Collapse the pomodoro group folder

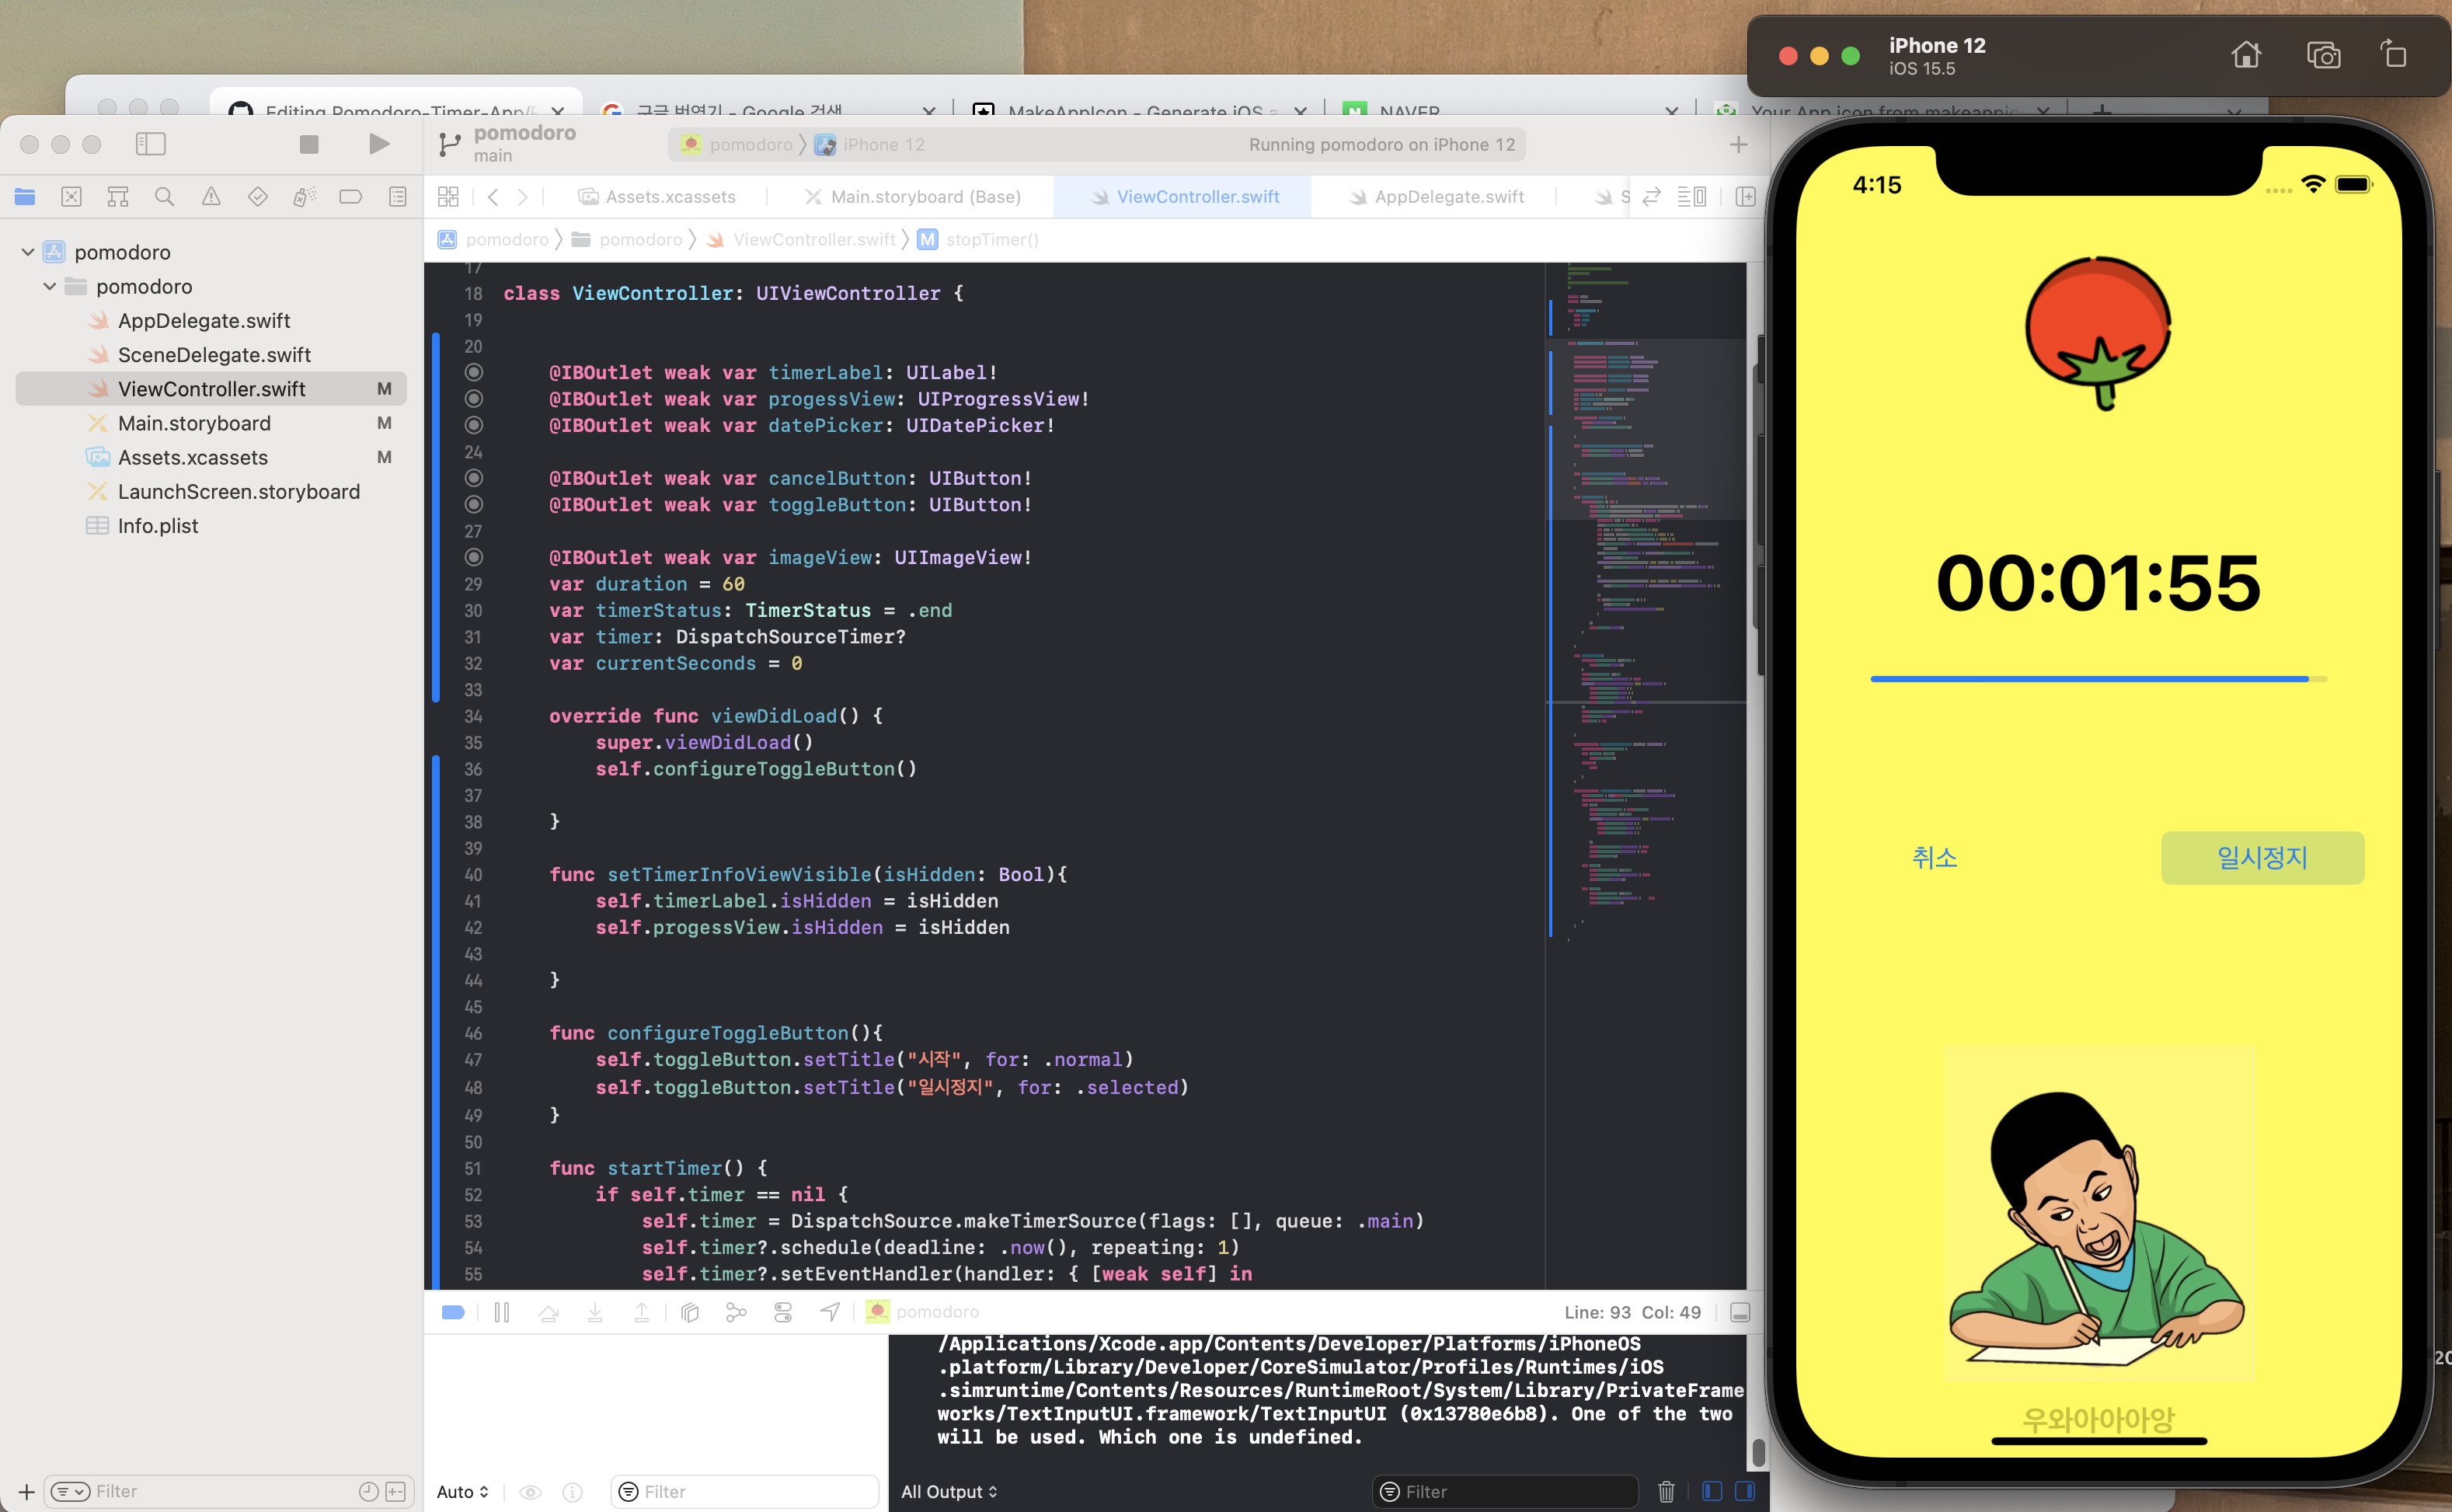coord(48,286)
